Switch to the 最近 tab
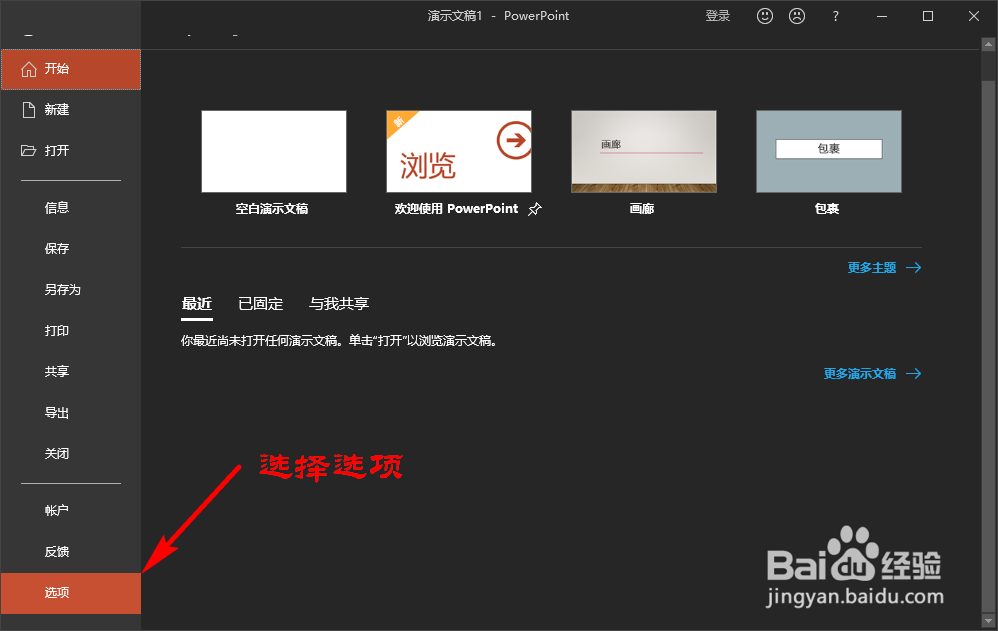The height and width of the screenshot is (631, 998). coord(197,304)
